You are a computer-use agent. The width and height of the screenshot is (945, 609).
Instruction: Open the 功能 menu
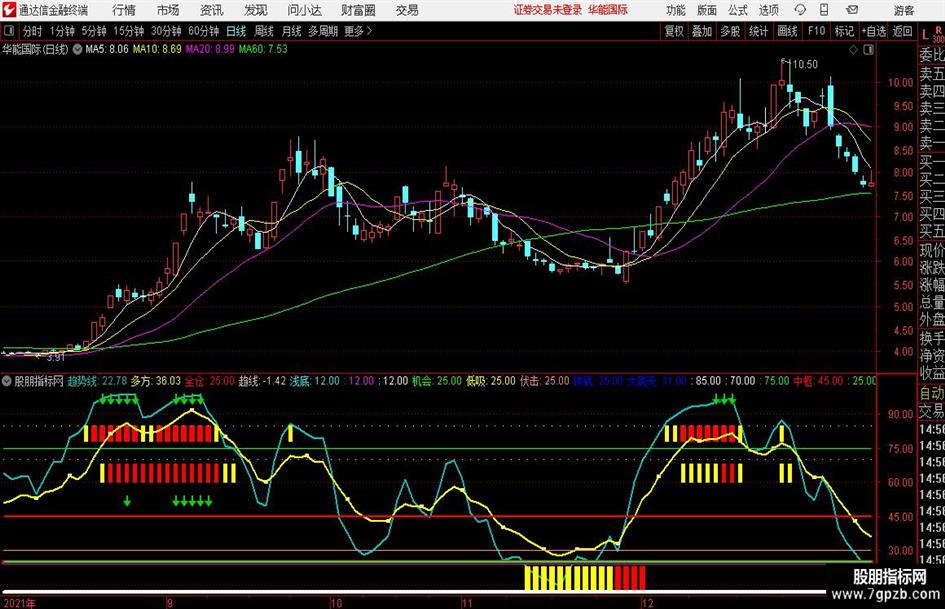pos(676,10)
